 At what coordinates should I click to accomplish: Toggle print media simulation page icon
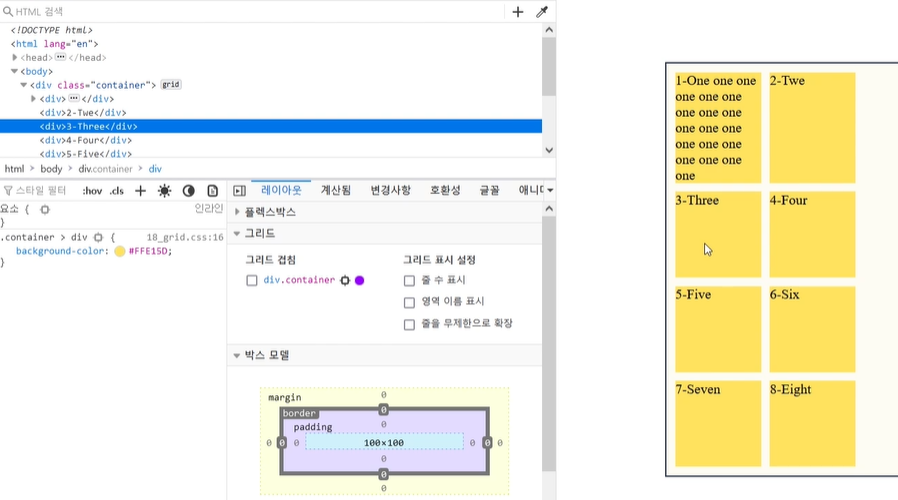pyautogui.click(x=212, y=191)
